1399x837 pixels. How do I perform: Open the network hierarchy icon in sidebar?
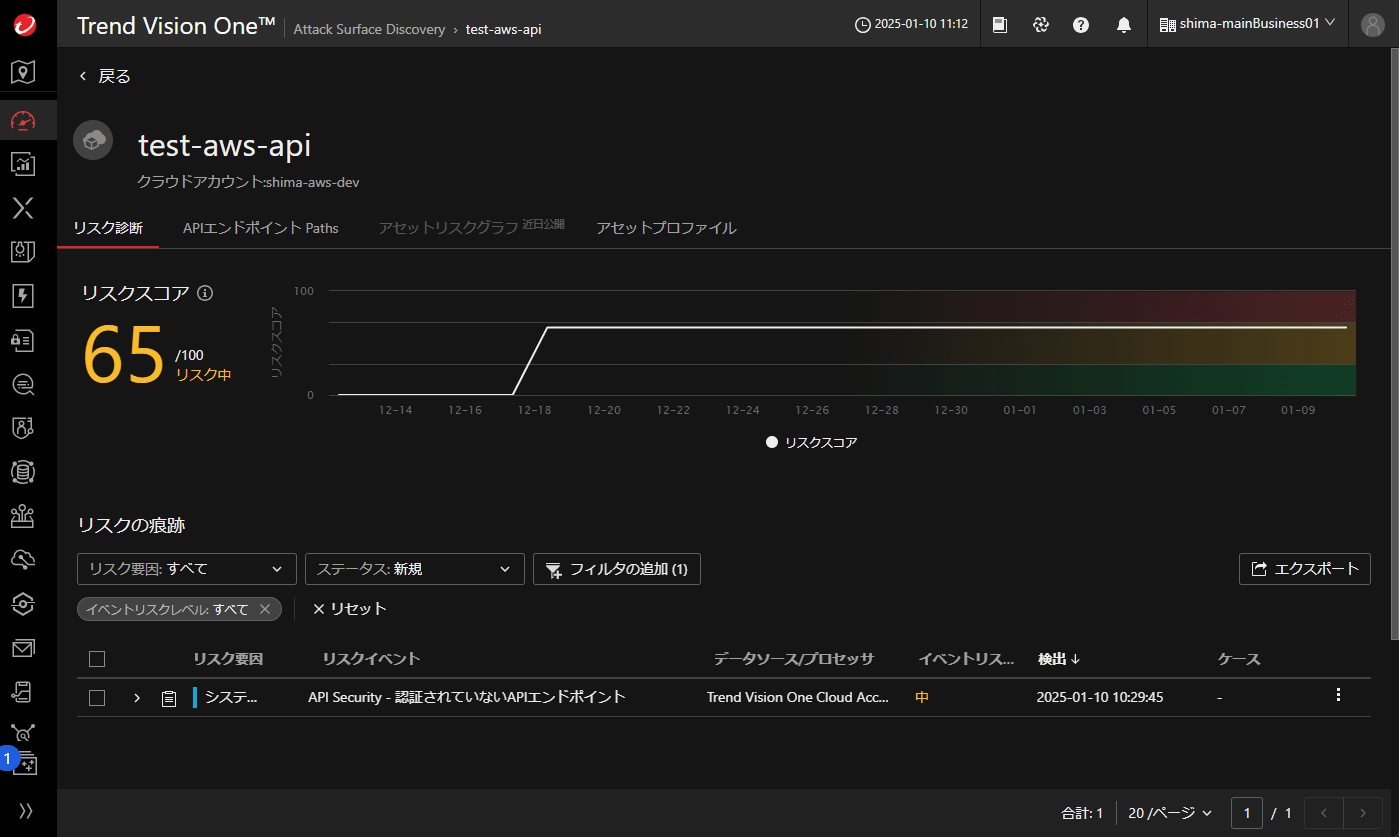pos(23,516)
